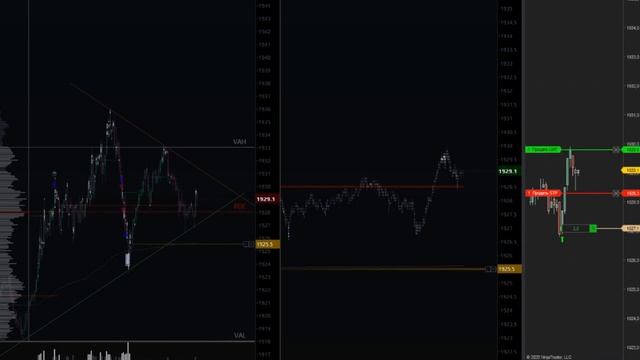Click the red stop price flag on right axis
Screen dimensions: 640x360
pos(631,193)
